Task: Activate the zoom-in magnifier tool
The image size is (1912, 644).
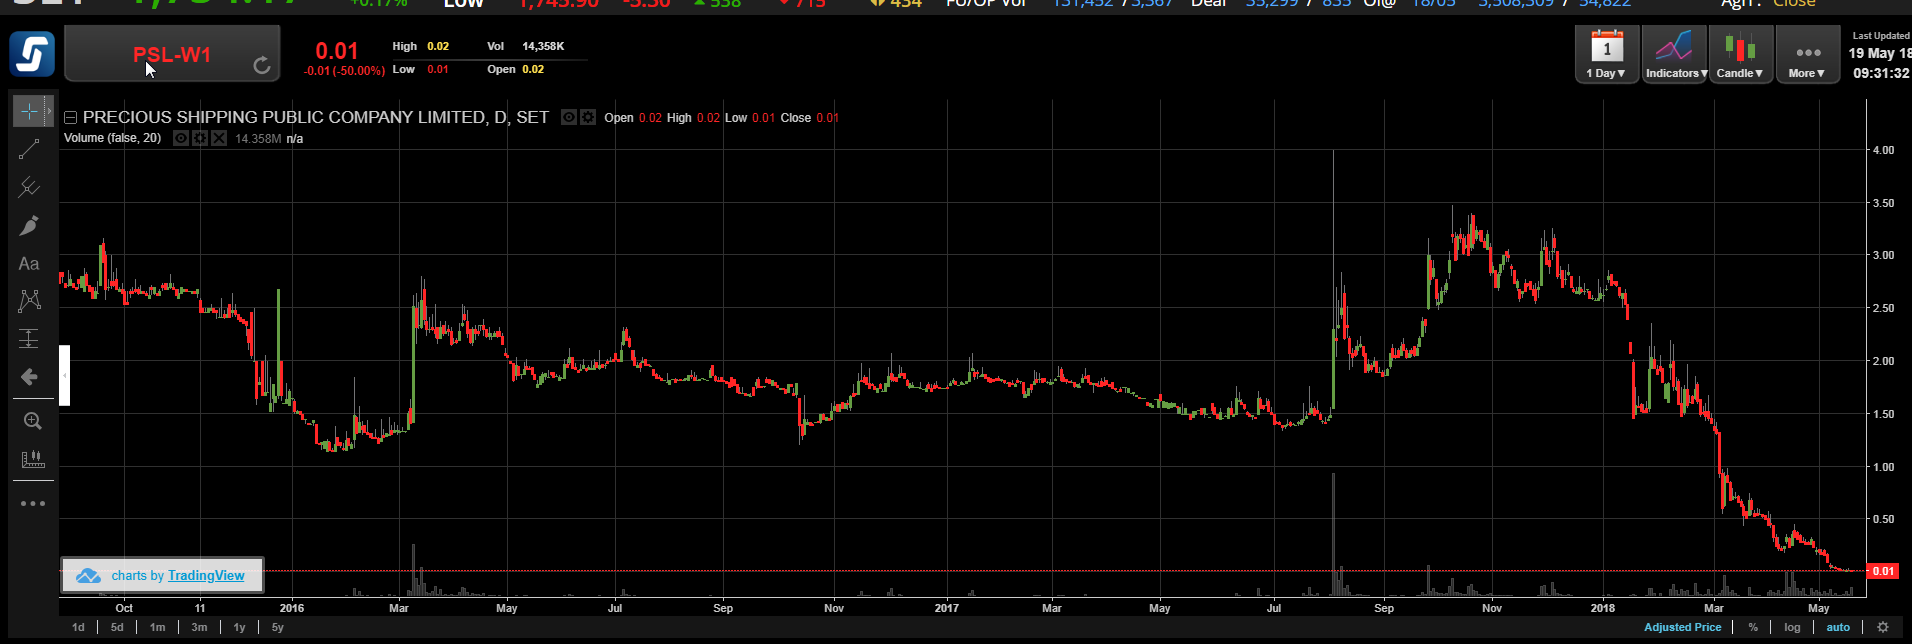Action: tap(32, 421)
